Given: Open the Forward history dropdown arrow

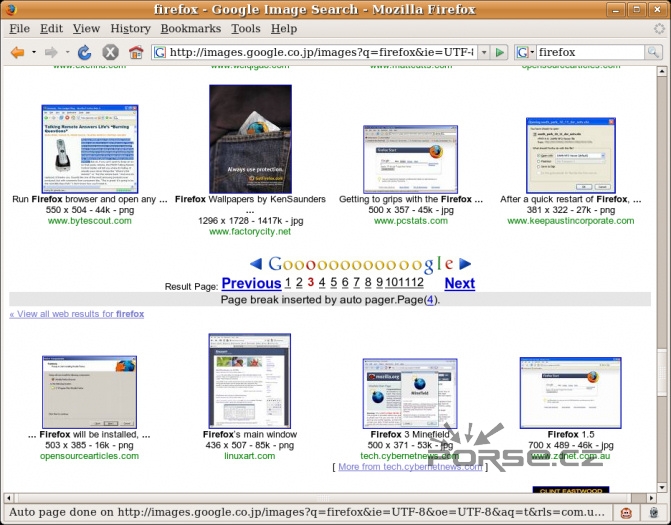Looking at the screenshot, I should click(67, 52).
